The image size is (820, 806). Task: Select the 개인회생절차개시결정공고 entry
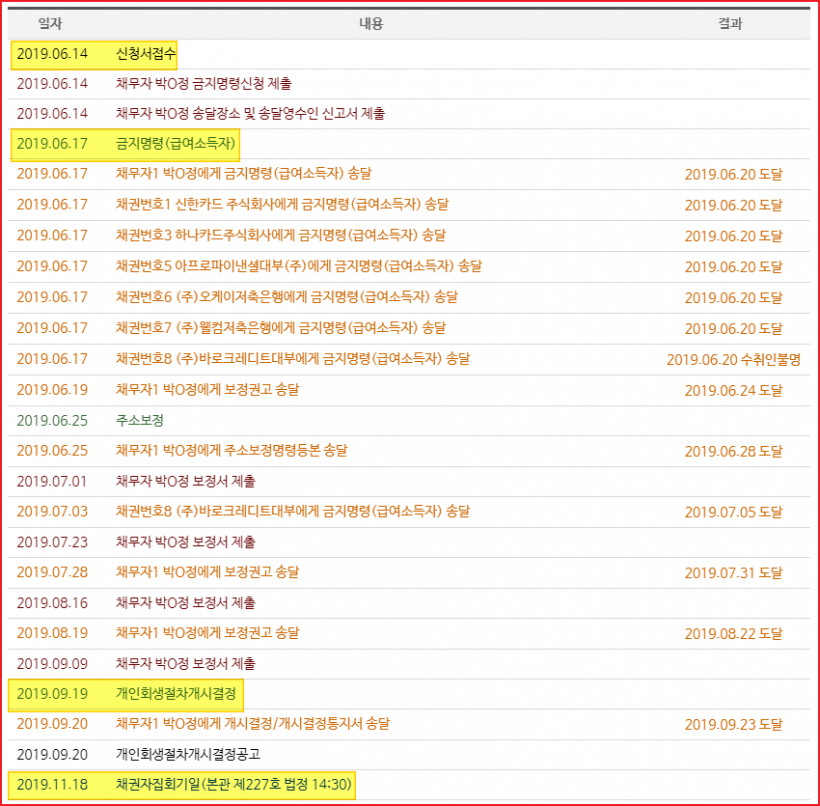click(x=188, y=754)
